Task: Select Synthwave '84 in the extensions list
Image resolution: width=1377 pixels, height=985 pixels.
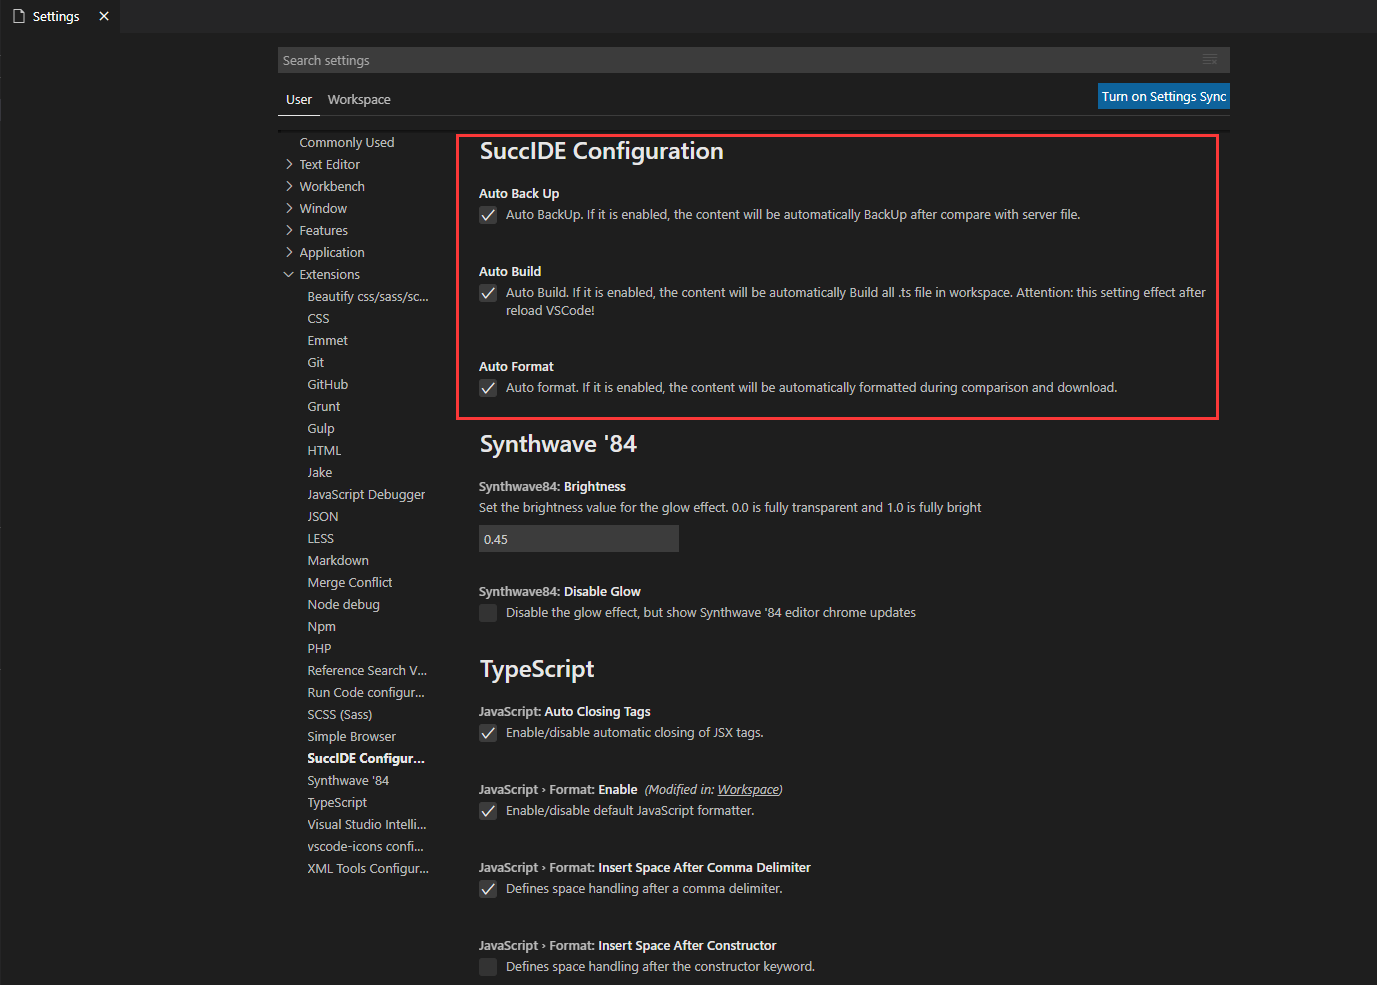Action: click(x=348, y=781)
